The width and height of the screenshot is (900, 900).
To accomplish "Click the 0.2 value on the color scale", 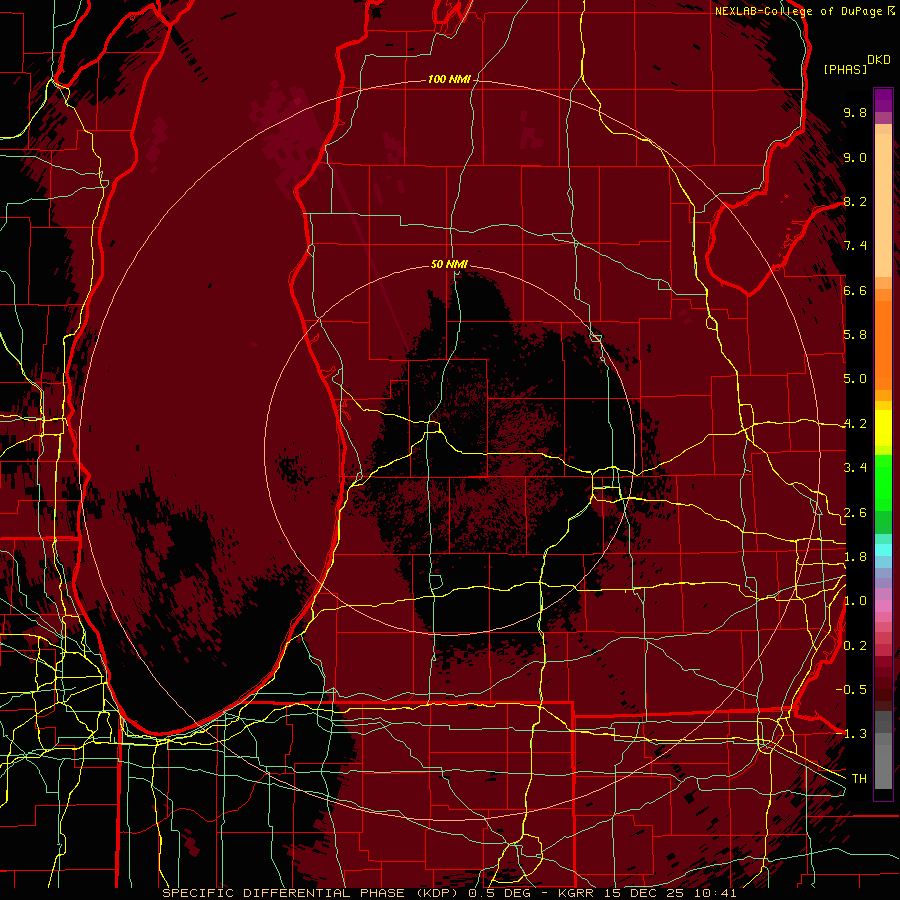I will pyautogui.click(x=855, y=646).
